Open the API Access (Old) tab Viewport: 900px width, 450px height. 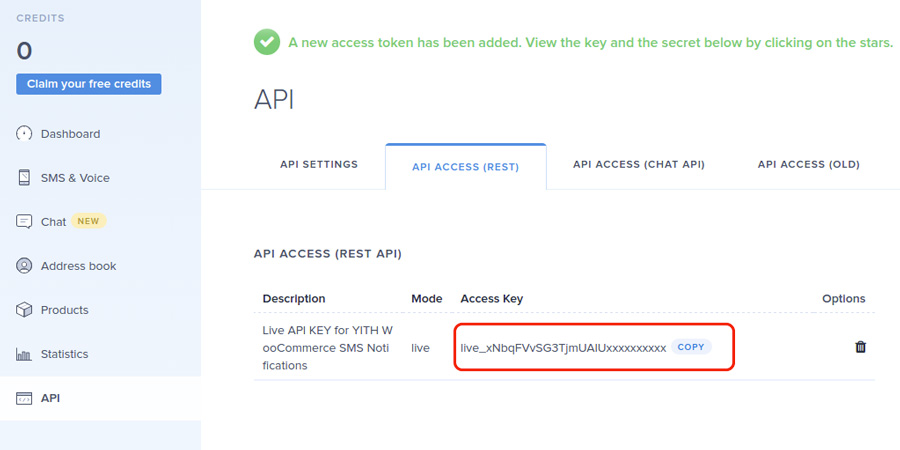[808, 165]
